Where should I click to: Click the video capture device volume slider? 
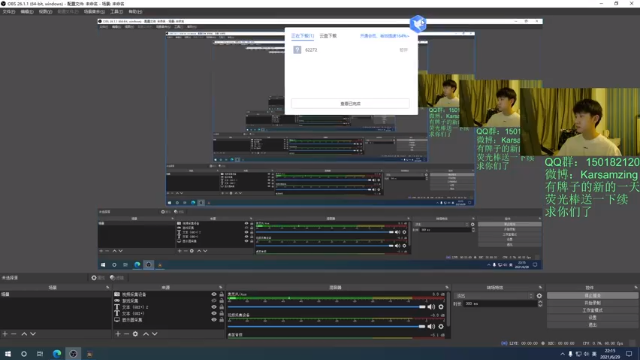[x=327, y=327]
